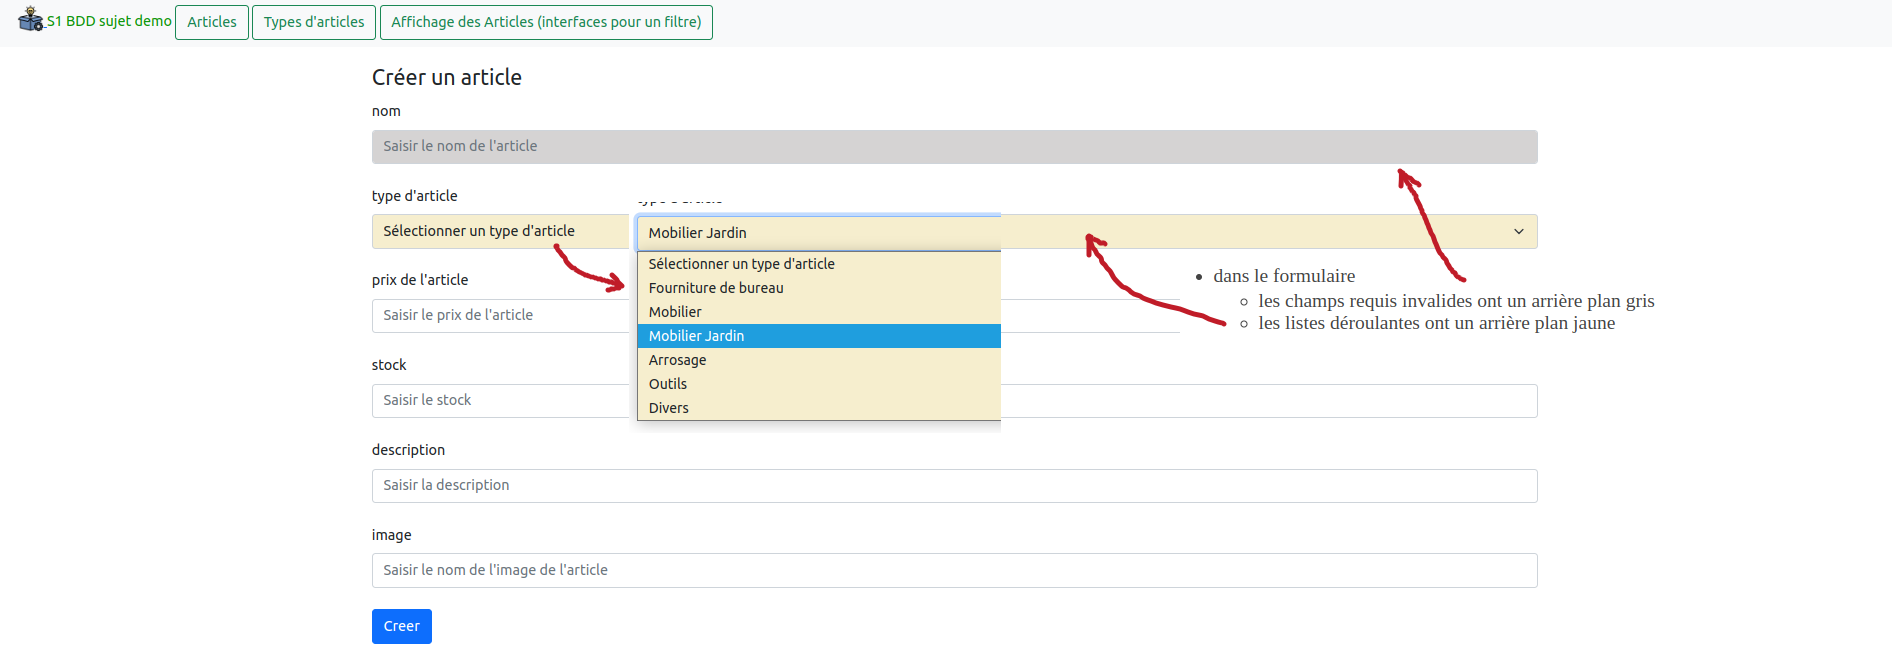Open the Sélectionner un type d'article dropdown
The width and height of the screenshot is (1892, 653).
[x=499, y=231]
